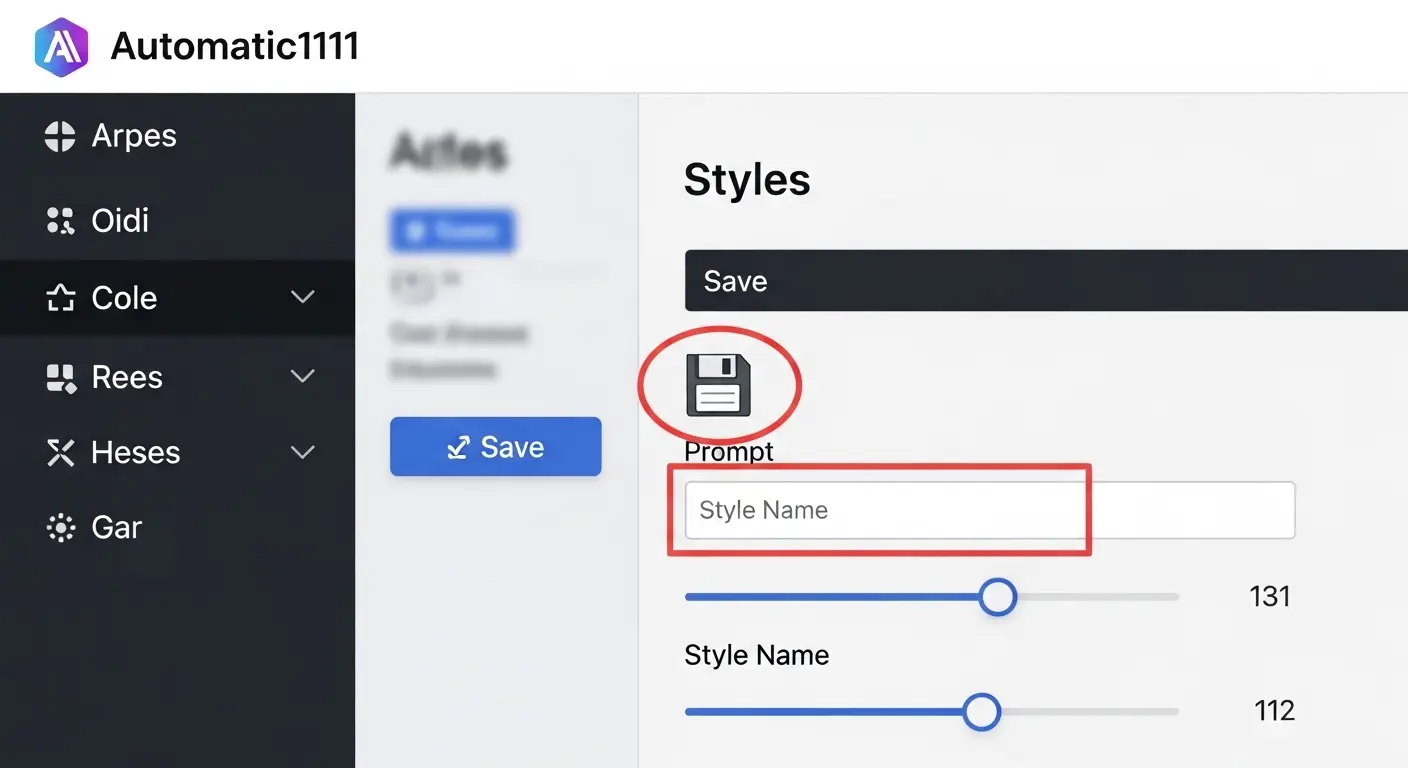The image size is (1408, 768).
Task: Click the Heses crossed-tools icon
Action: point(60,453)
